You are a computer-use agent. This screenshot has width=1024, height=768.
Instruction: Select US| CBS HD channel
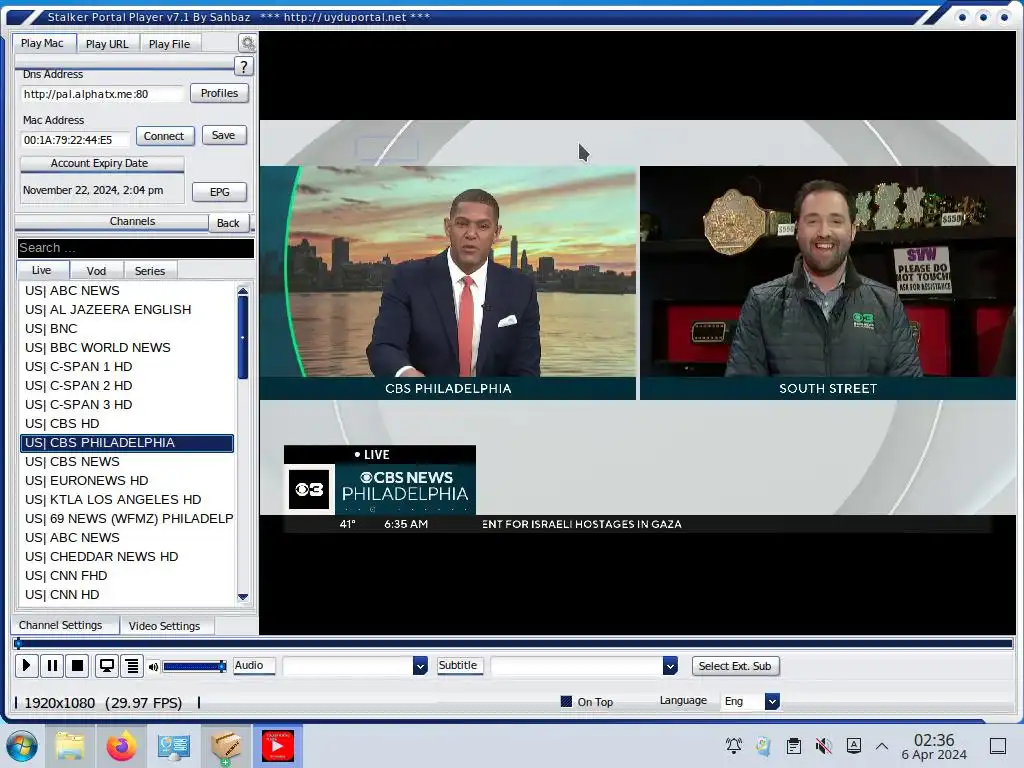127,423
